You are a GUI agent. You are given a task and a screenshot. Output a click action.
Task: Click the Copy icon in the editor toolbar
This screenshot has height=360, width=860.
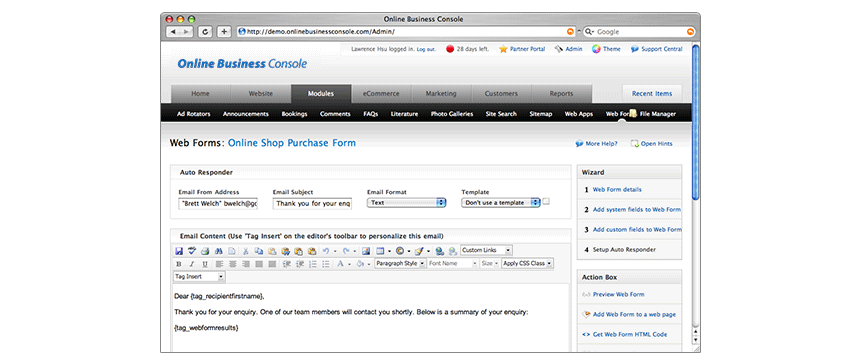coord(258,251)
